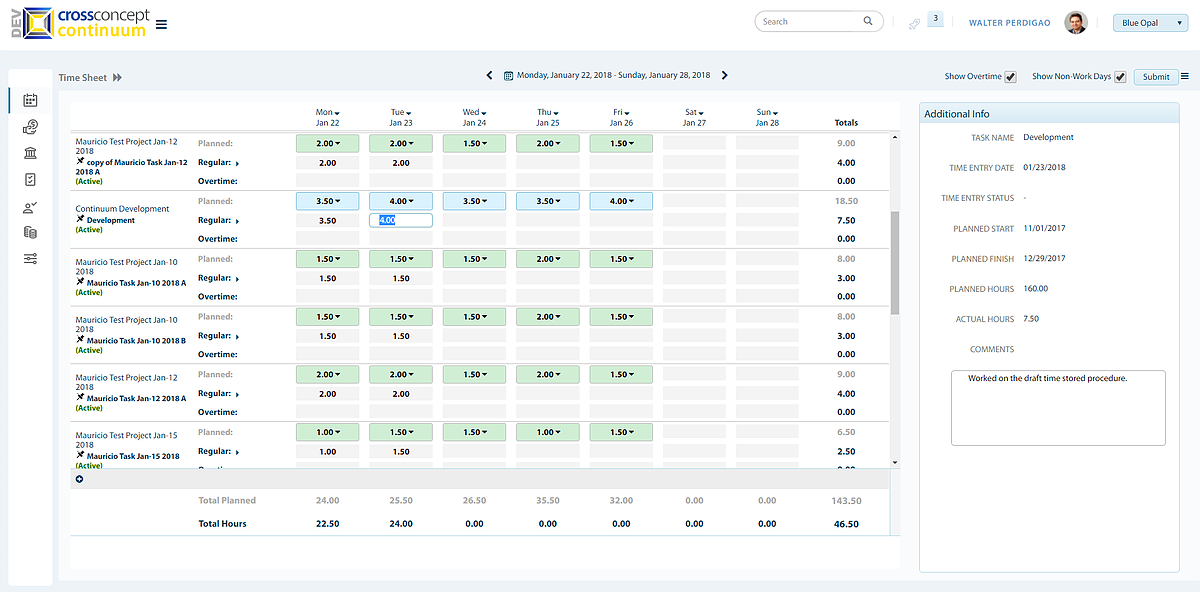
Task: Click the Submit button
Action: (1156, 76)
